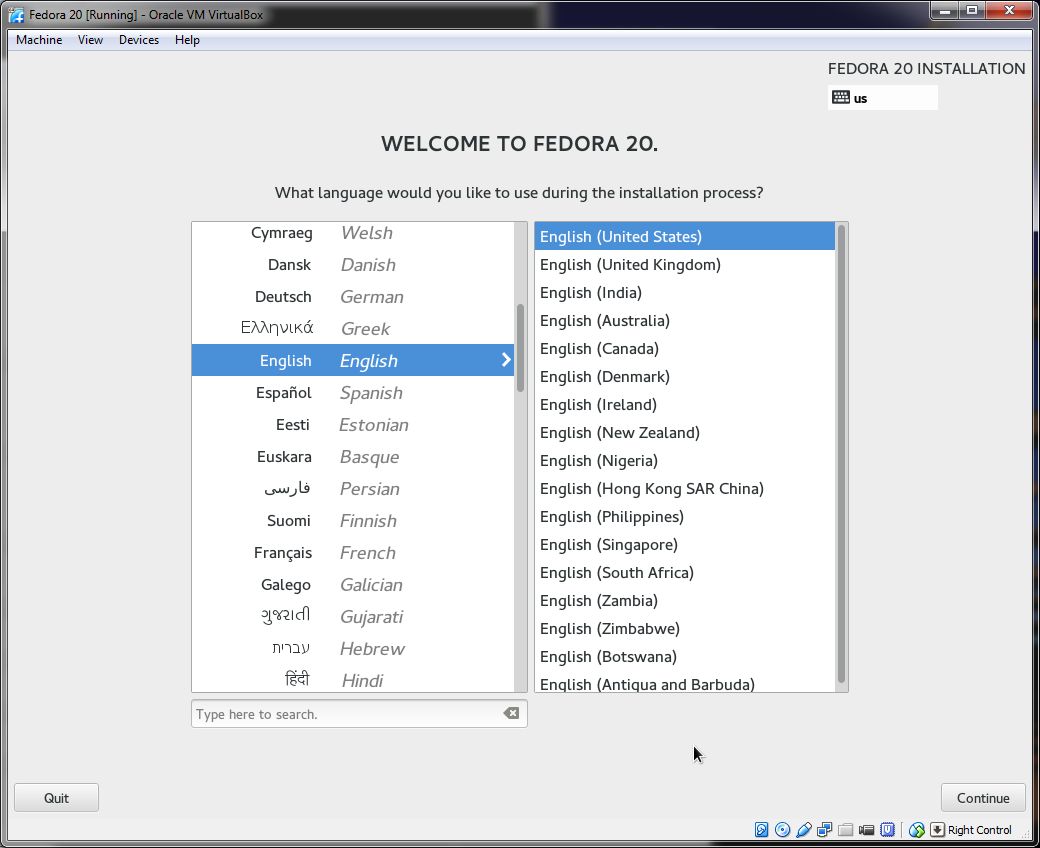The height and width of the screenshot is (848, 1040).
Task: Select the Gujarati language row
Action: pos(353,617)
